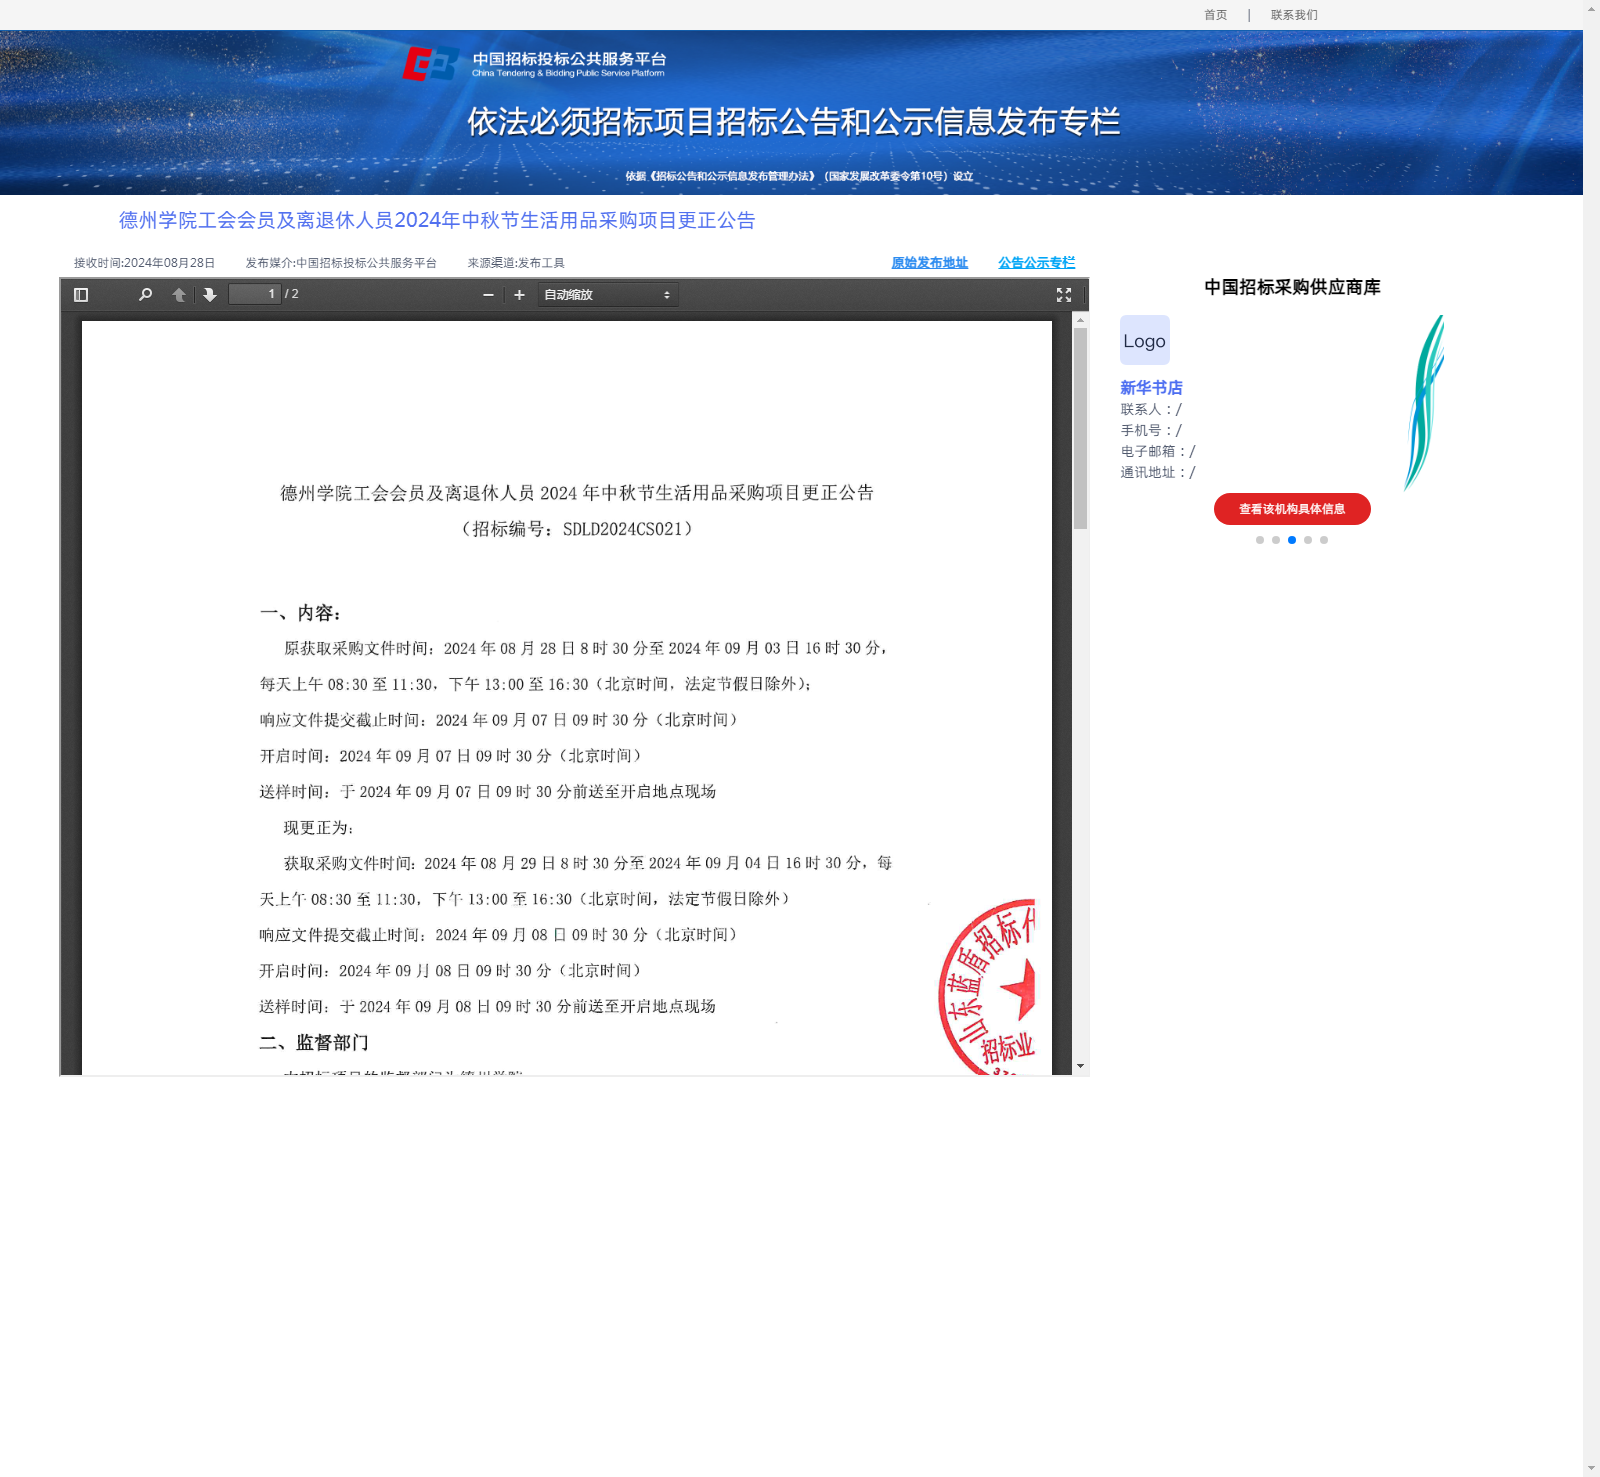The image size is (1600, 1477).
Task: Click browser page scrollbar up arrow
Action: pos(1591,7)
